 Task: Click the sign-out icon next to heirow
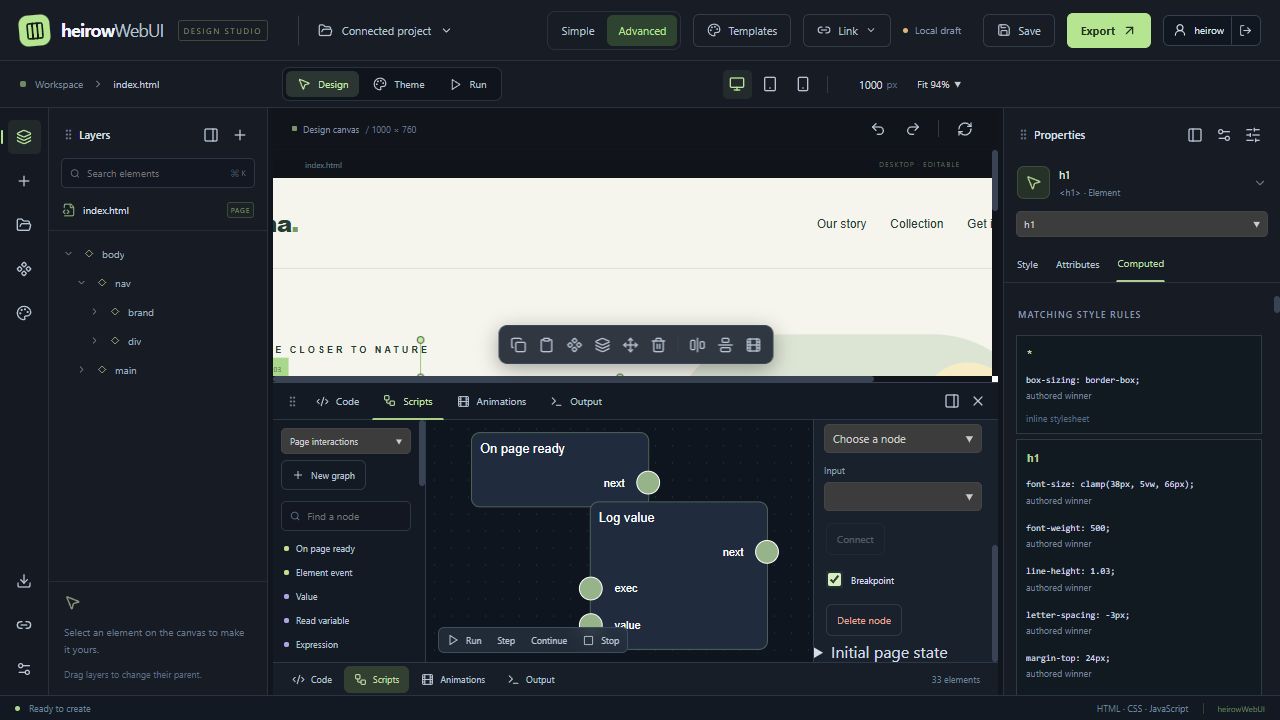[1246, 31]
